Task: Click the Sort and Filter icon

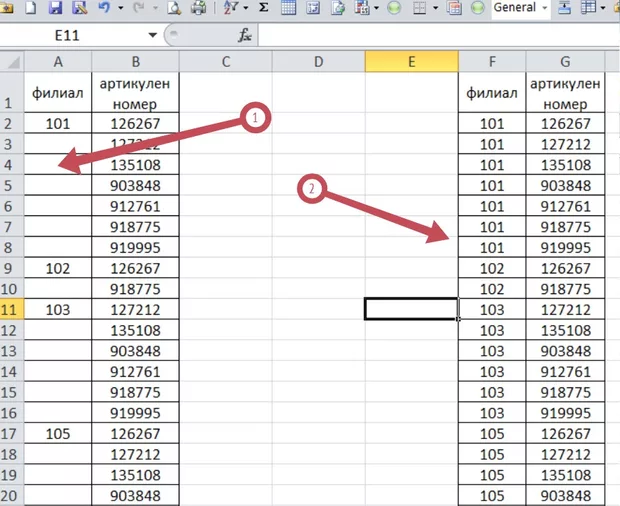Action: click(231, 8)
